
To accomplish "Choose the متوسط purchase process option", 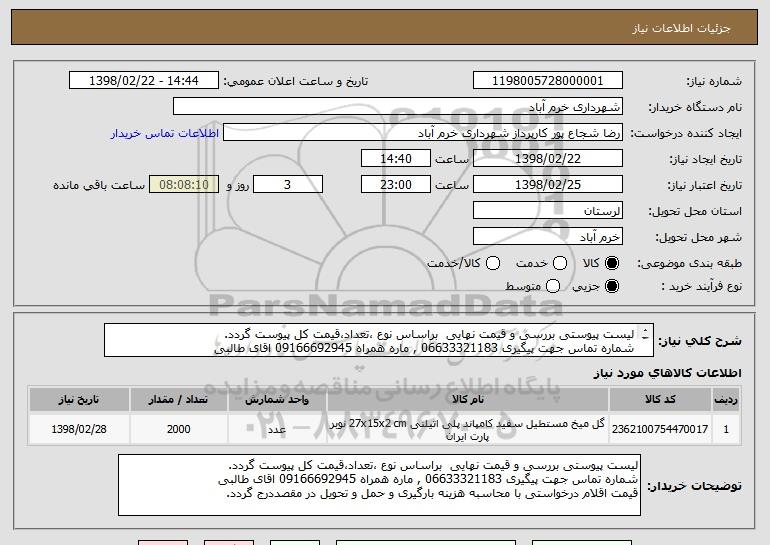I will pos(553,286).
